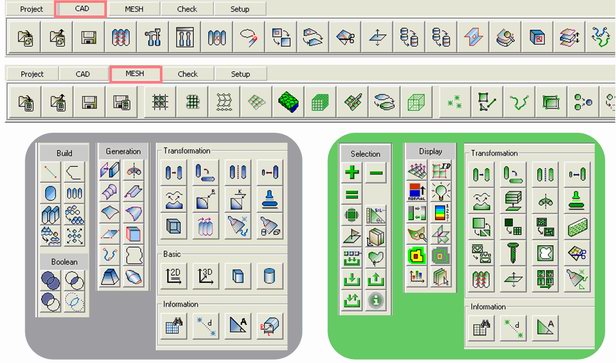Click the line drawing icon under Build
Viewport: 616px width, 363px height.
pos(50,172)
